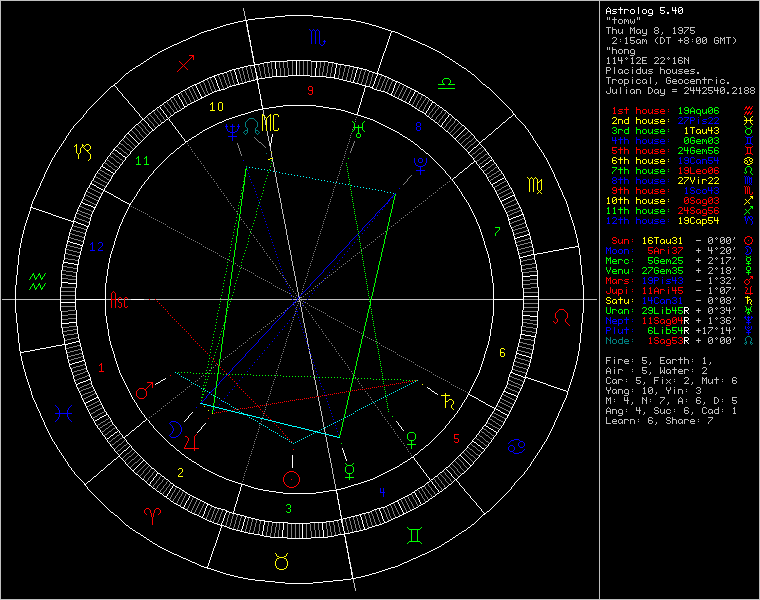Click the '10th house: 0Sag03' row
Viewport: 760px width, 600px height.
pyautogui.click(x=680, y=201)
